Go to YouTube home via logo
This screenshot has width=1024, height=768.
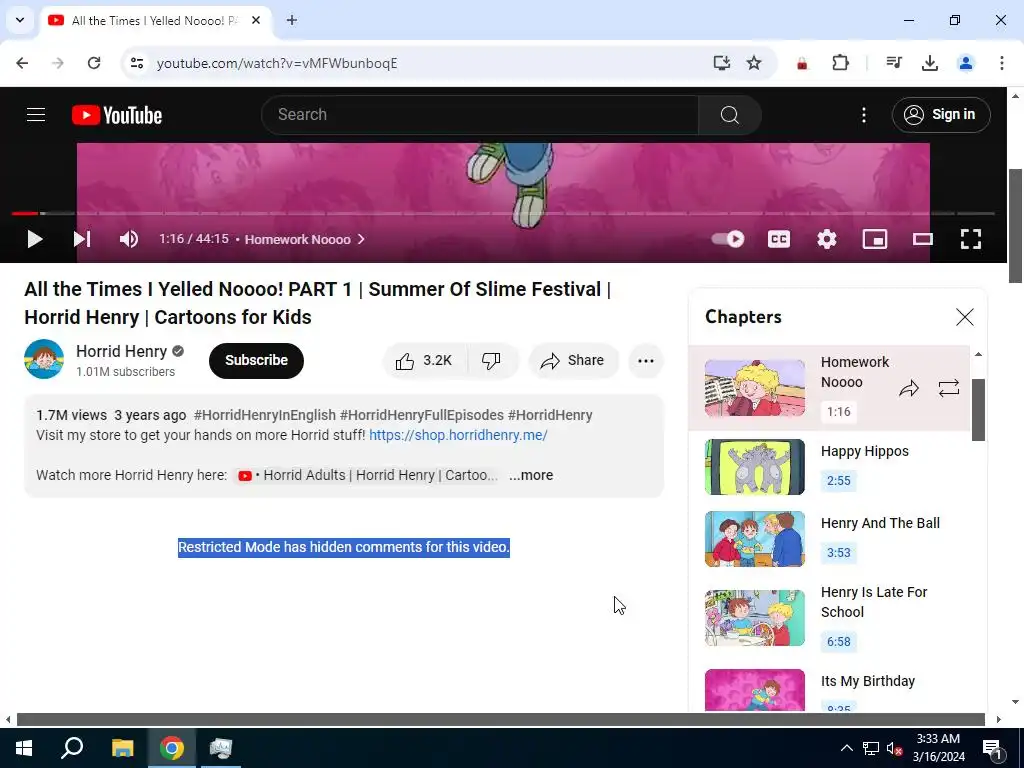point(117,115)
